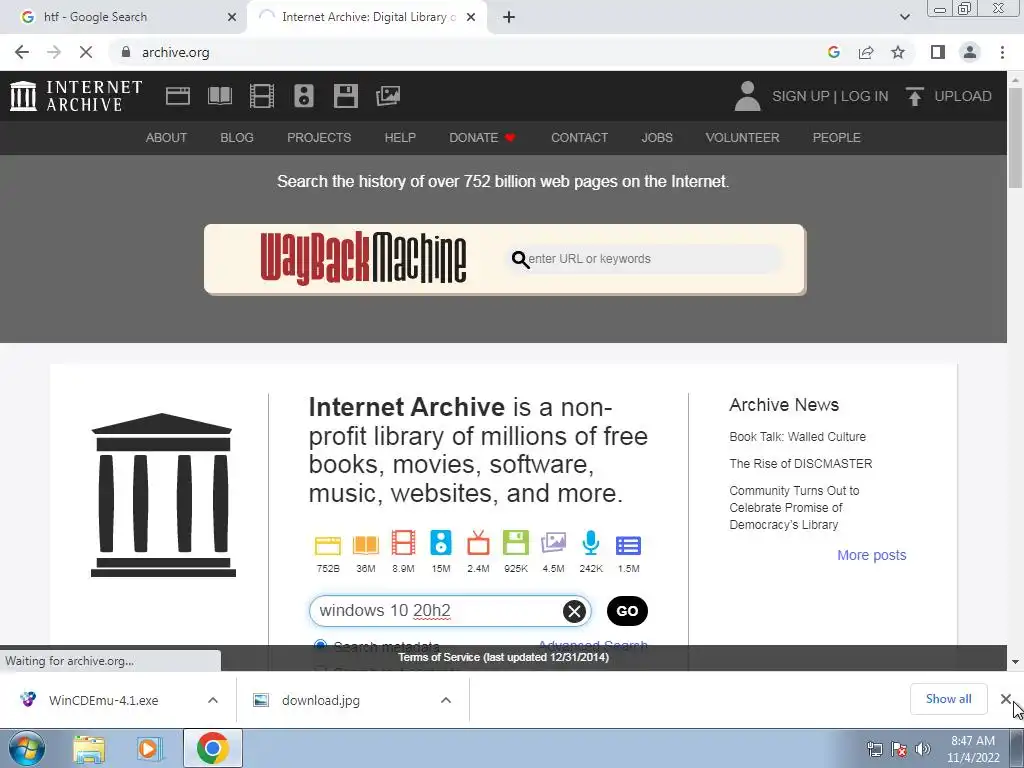Switch to the htf - Google Search tab
This screenshot has width=1024, height=768.
123,17
